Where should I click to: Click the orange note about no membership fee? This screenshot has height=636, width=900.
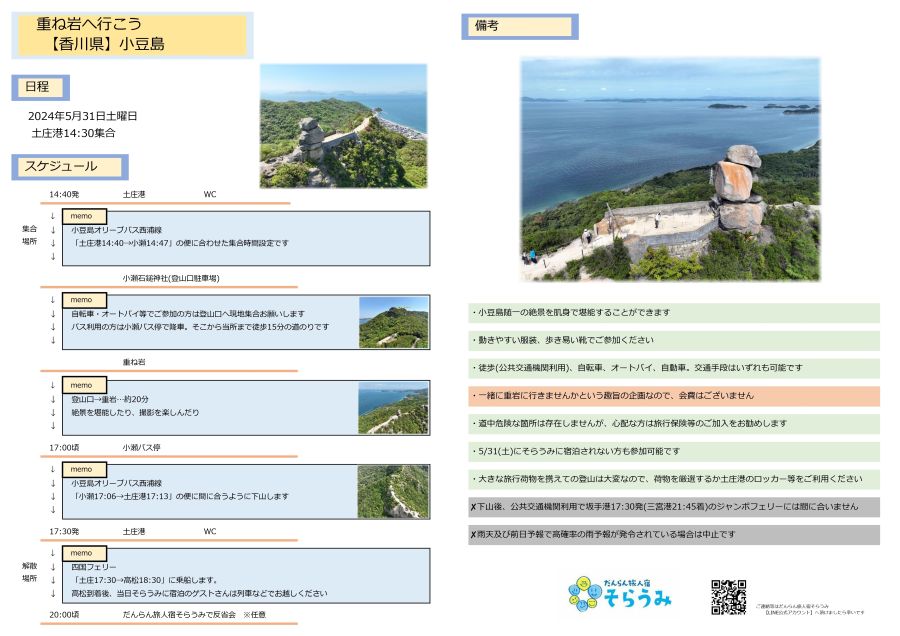coord(673,396)
